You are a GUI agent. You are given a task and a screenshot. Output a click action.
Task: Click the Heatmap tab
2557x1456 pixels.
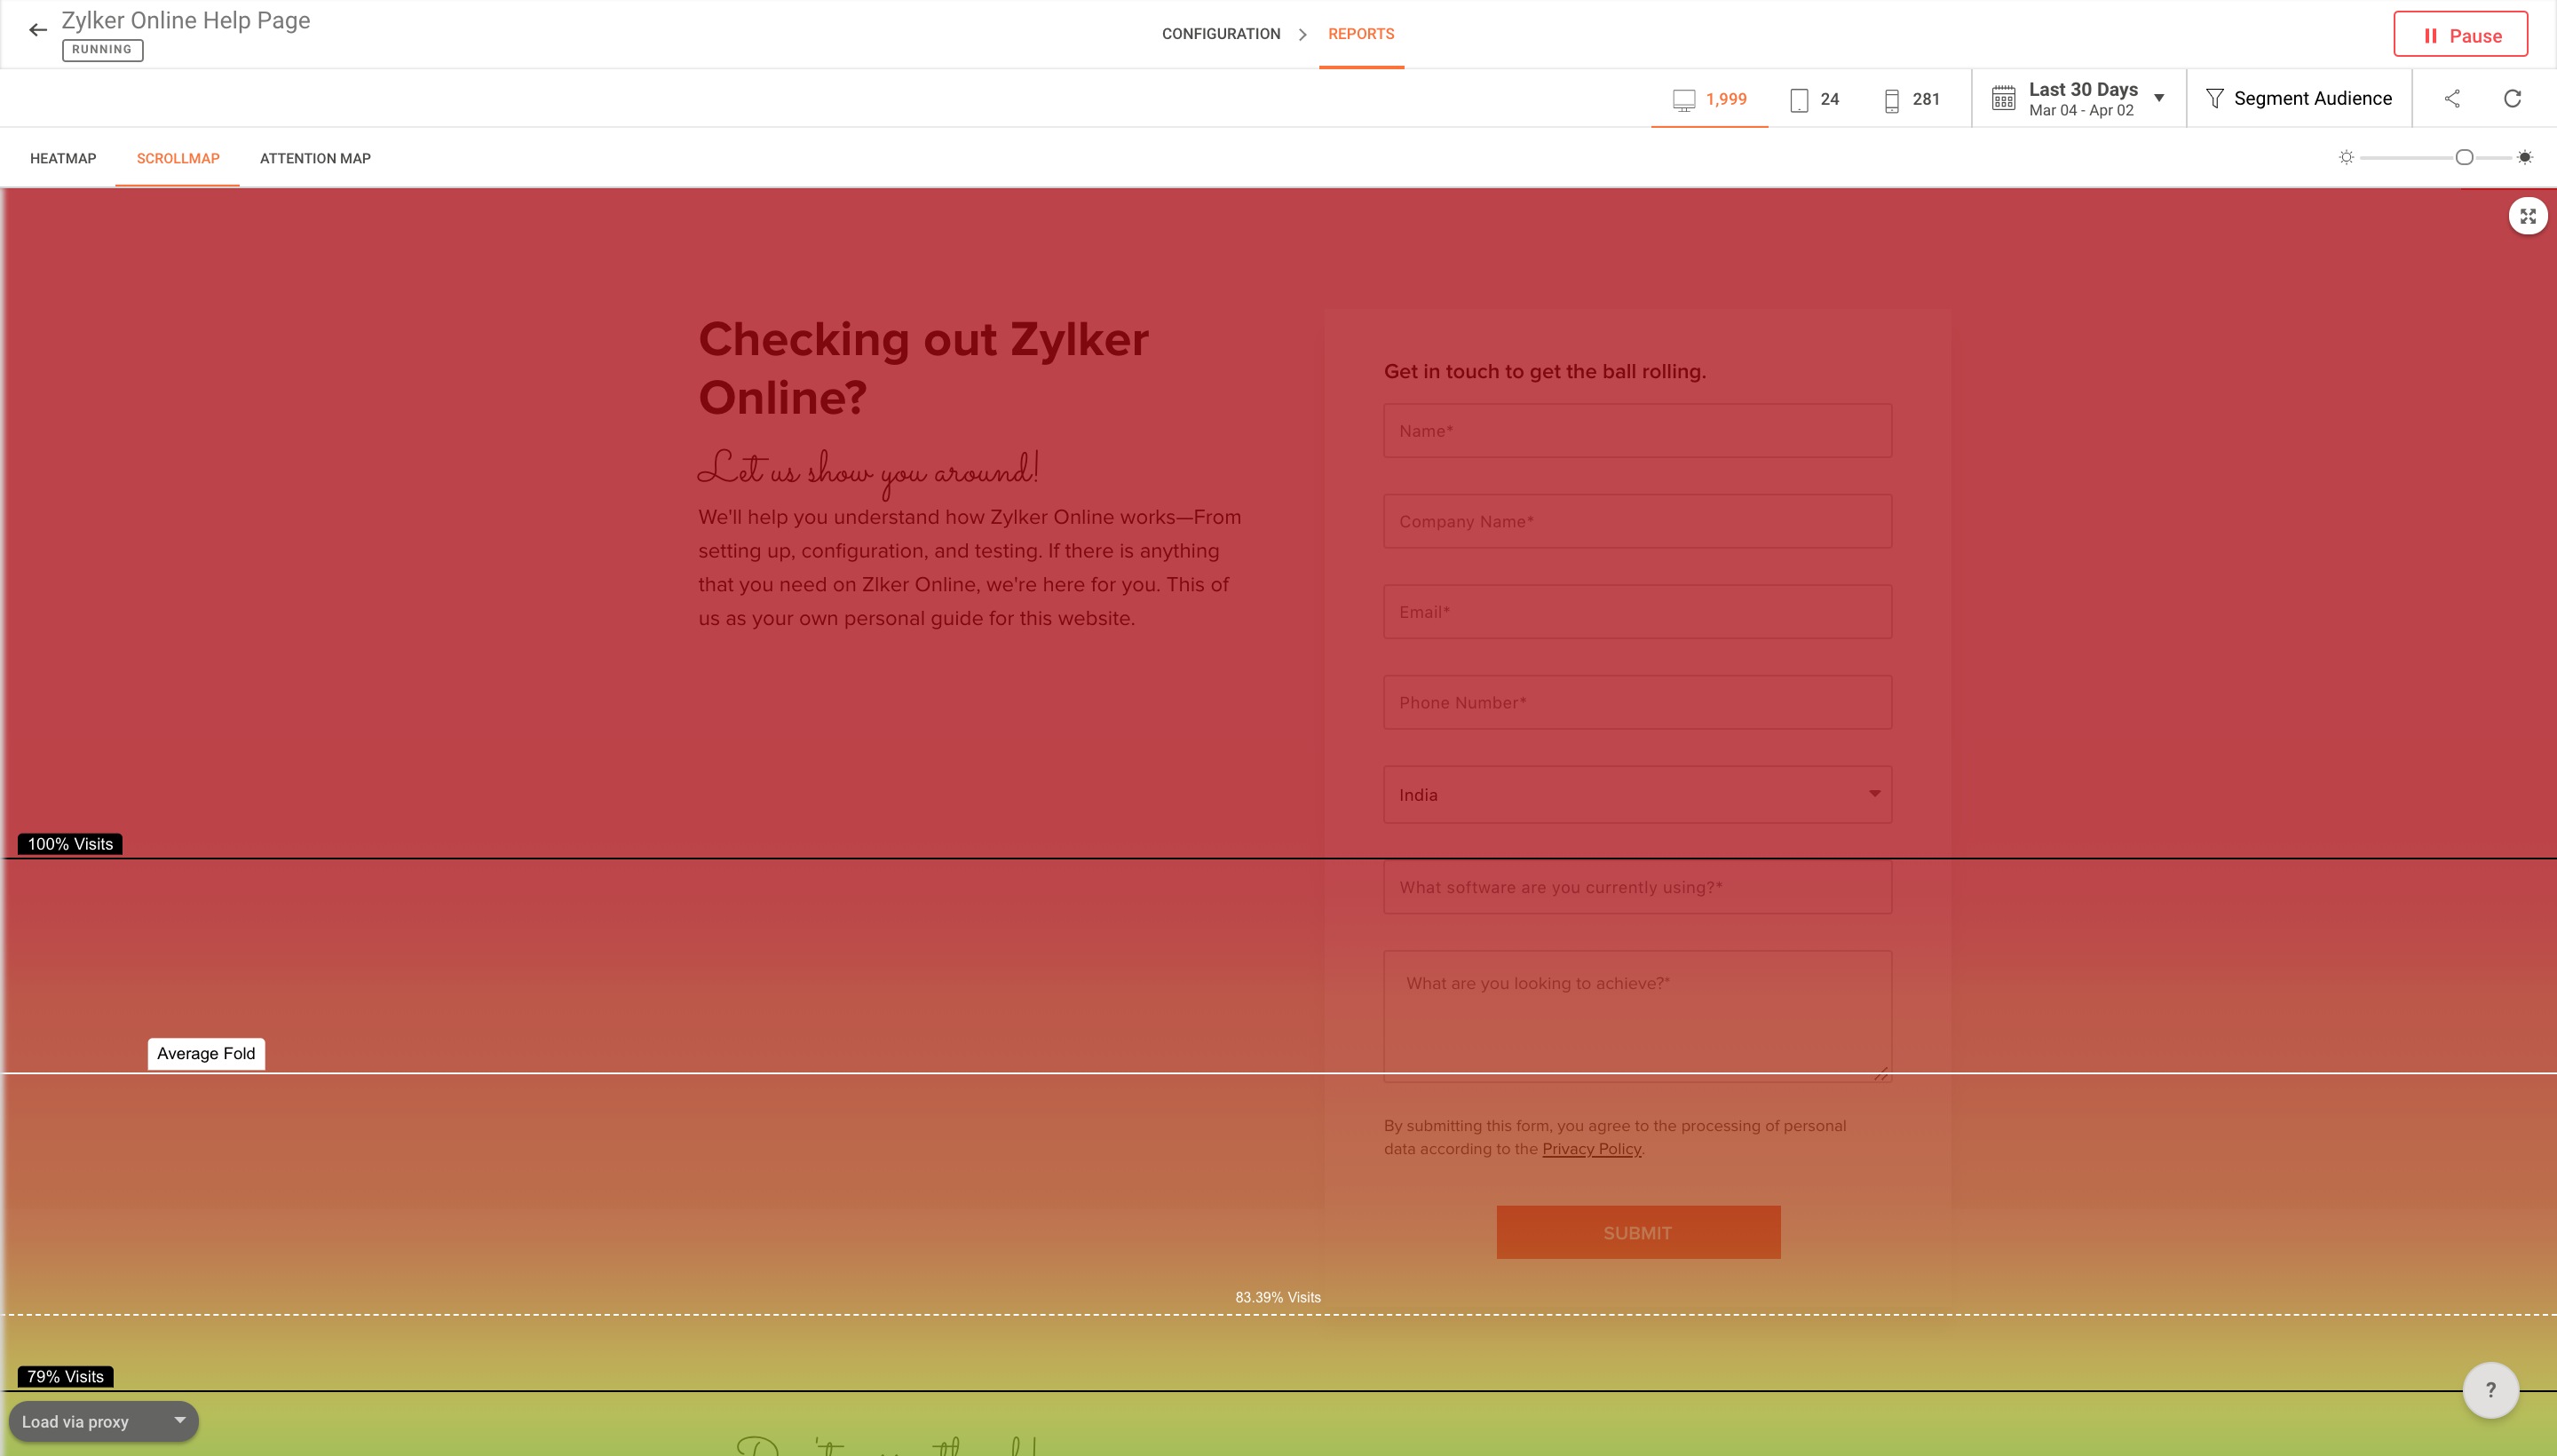63,158
